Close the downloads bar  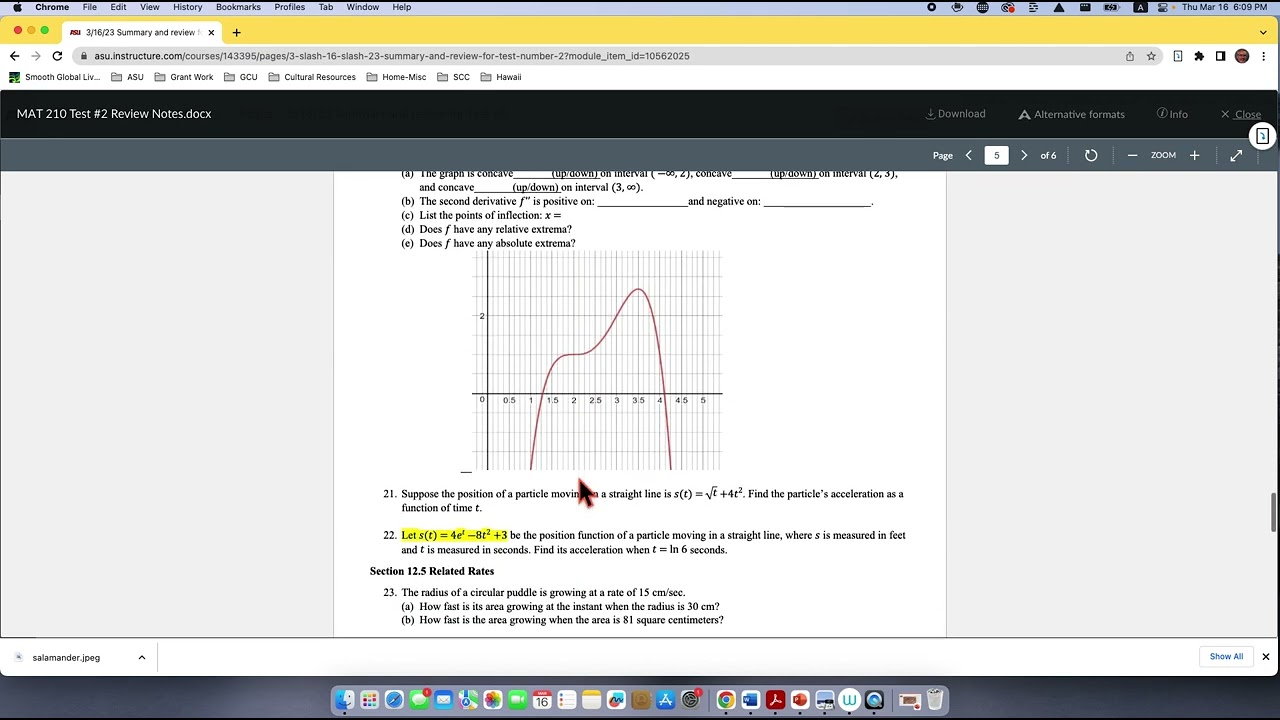click(x=1265, y=657)
